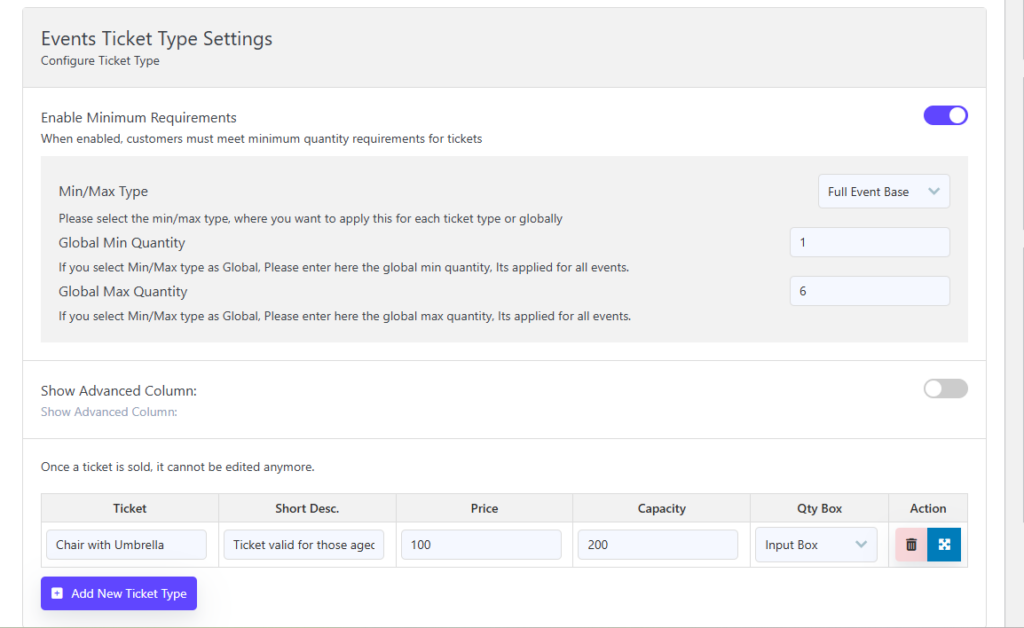Image resolution: width=1024 pixels, height=628 pixels.
Task: Click the Global Max Quantity label
Action: (123, 292)
